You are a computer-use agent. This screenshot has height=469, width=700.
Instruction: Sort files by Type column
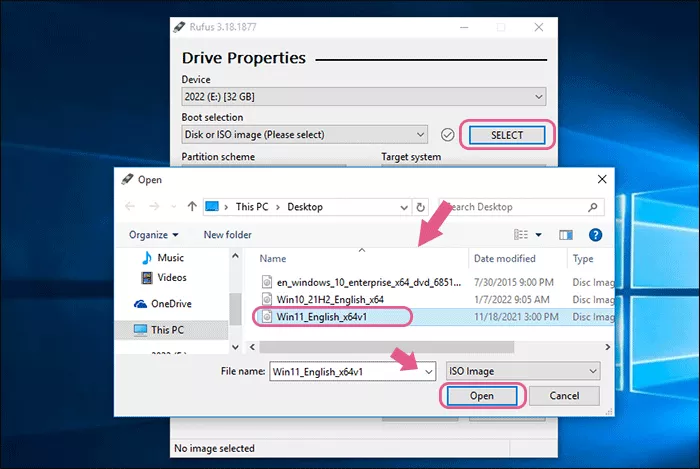click(583, 259)
